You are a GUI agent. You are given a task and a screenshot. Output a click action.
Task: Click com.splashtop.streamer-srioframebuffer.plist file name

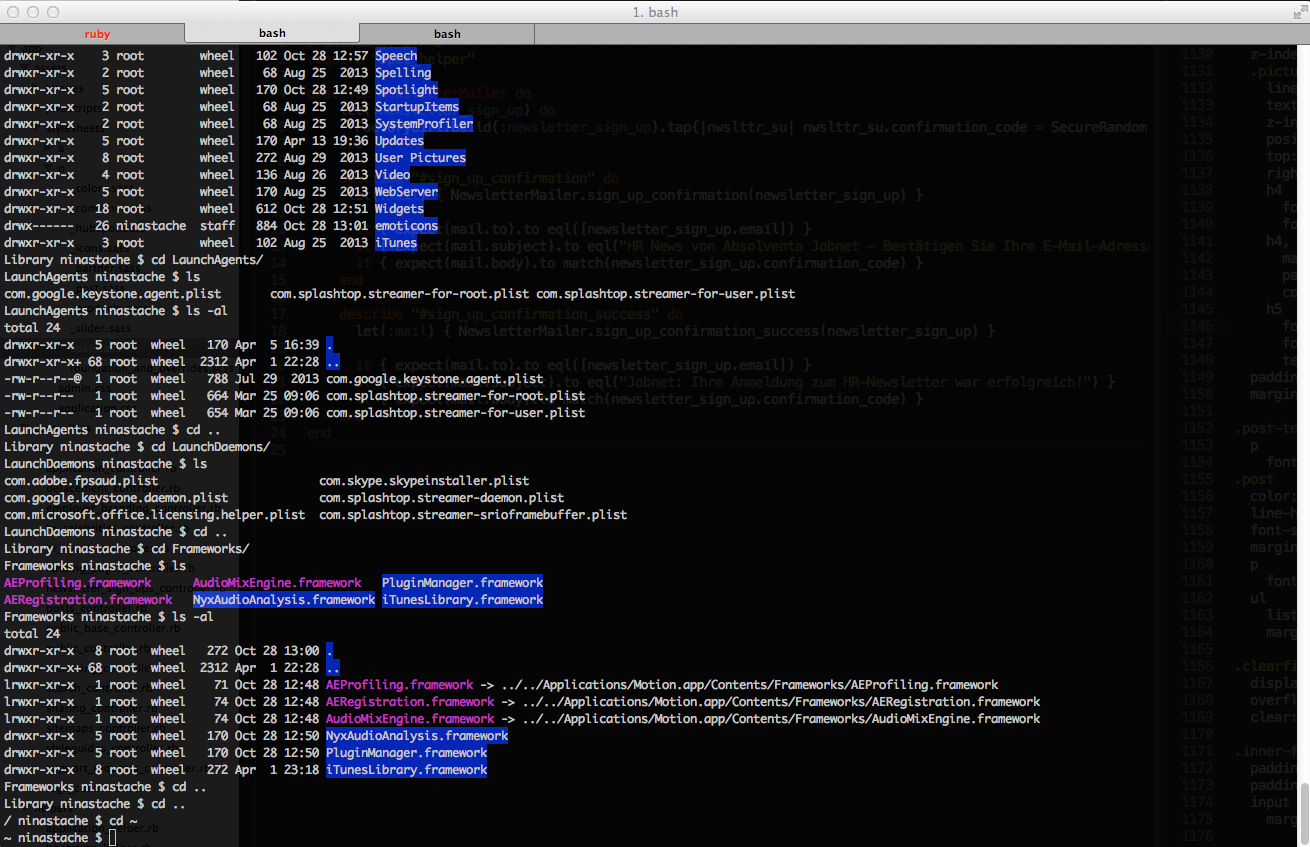click(x=473, y=515)
